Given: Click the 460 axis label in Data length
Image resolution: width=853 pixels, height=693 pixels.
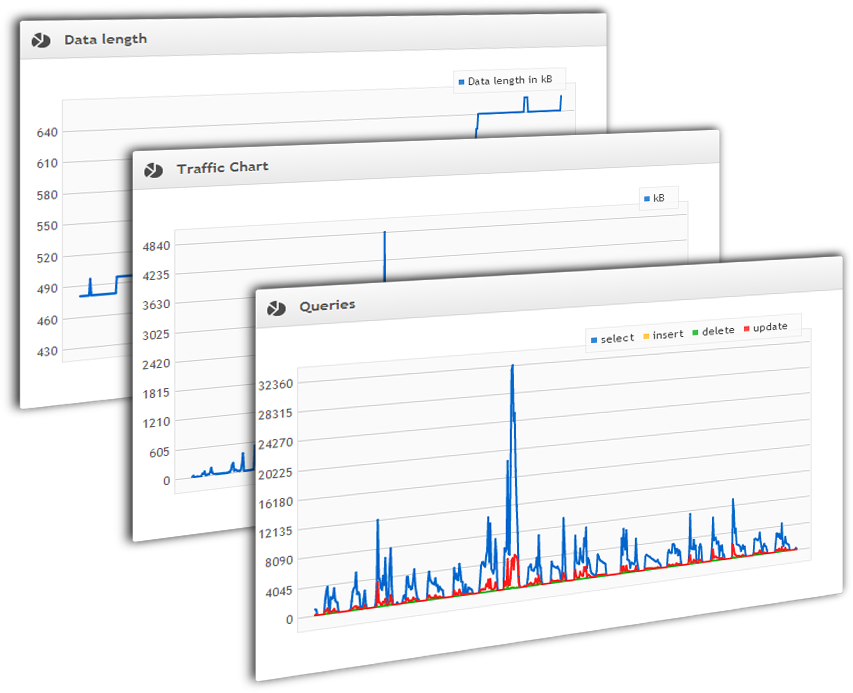Looking at the screenshot, I should [x=47, y=320].
